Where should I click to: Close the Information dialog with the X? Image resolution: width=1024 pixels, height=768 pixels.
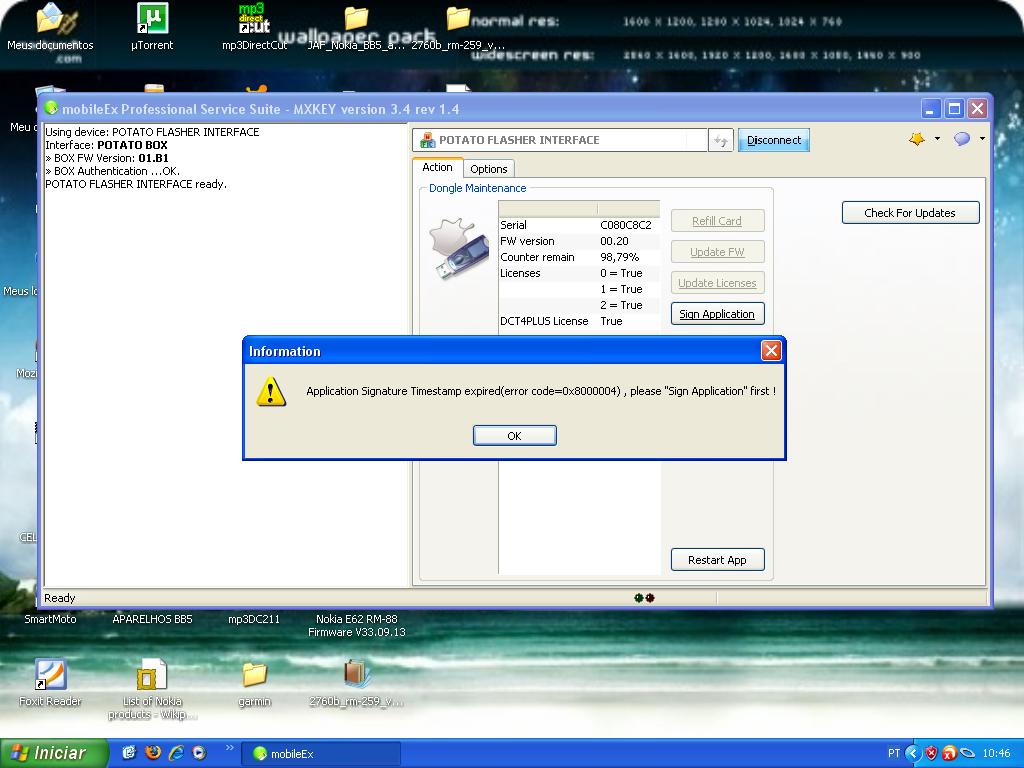pos(771,351)
